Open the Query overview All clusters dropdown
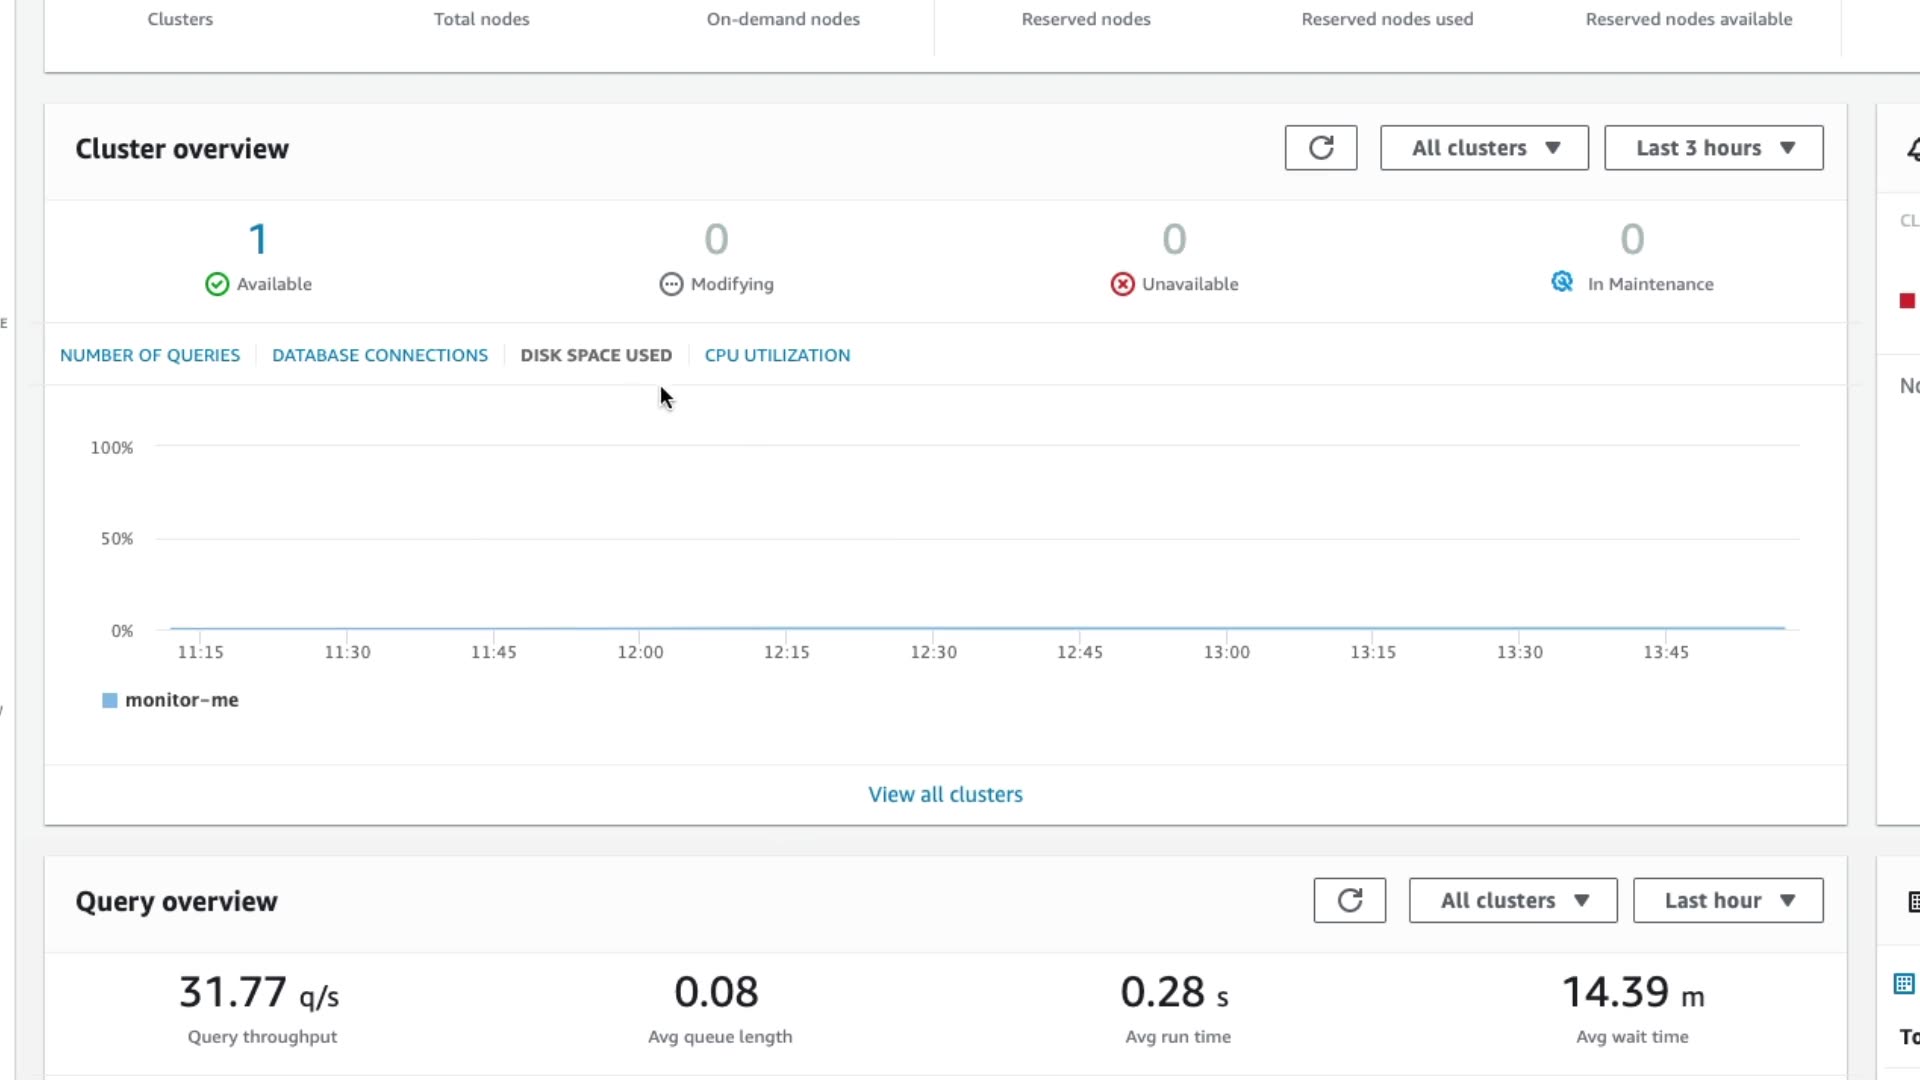1920x1080 pixels. pyautogui.click(x=1512, y=900)
